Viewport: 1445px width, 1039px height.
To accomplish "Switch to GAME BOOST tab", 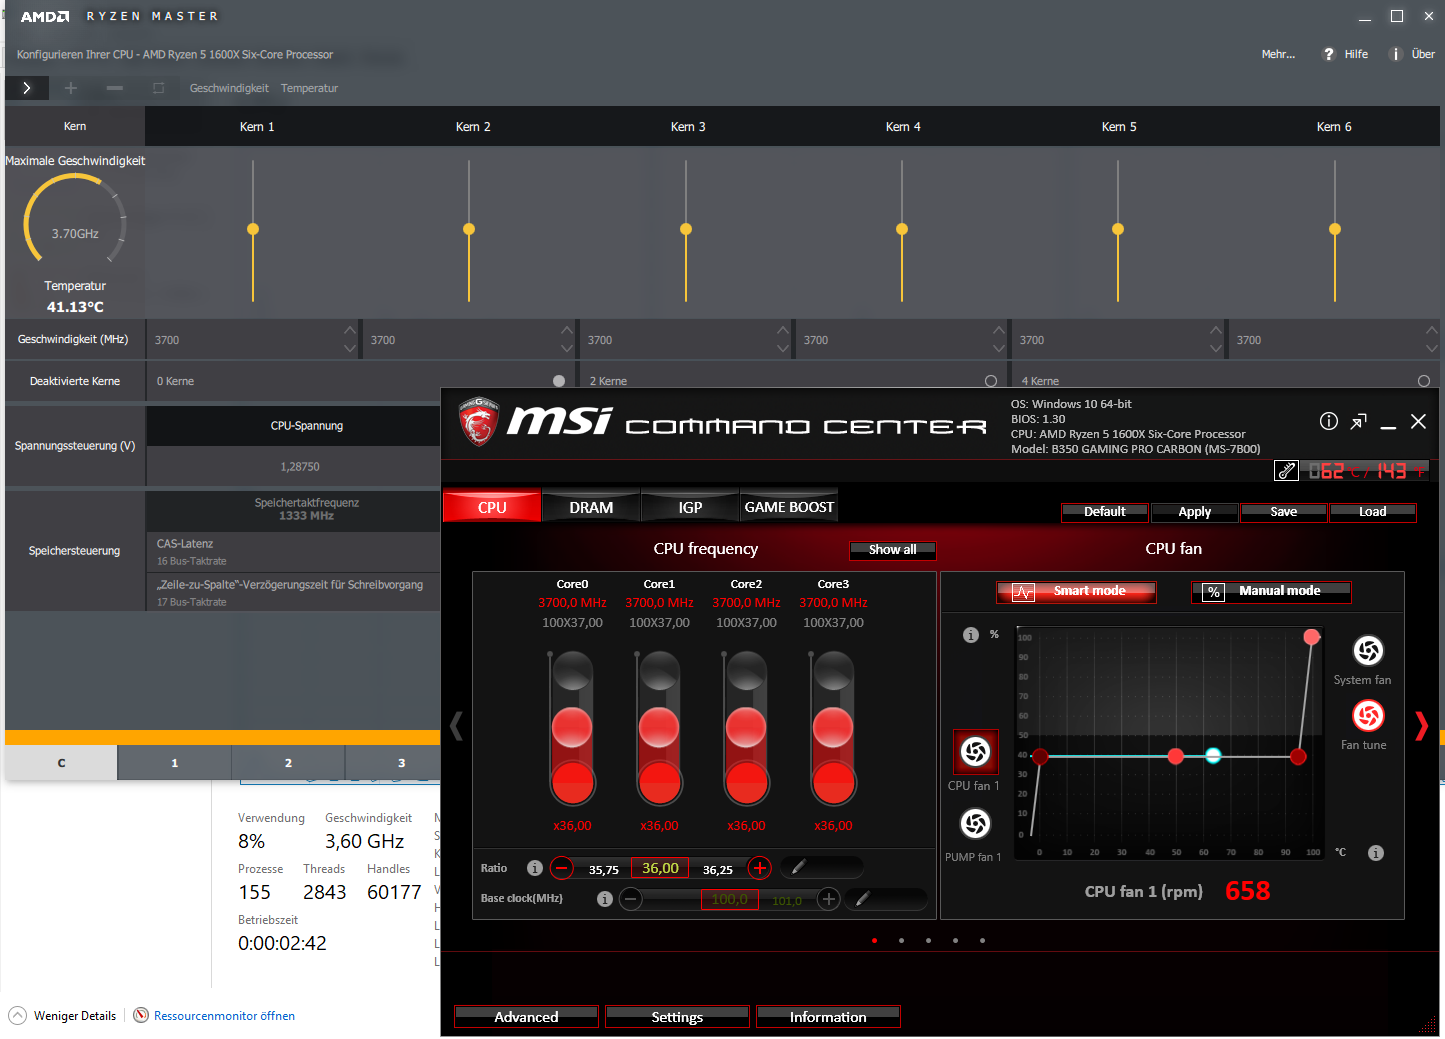I will [x=789, y=507].
